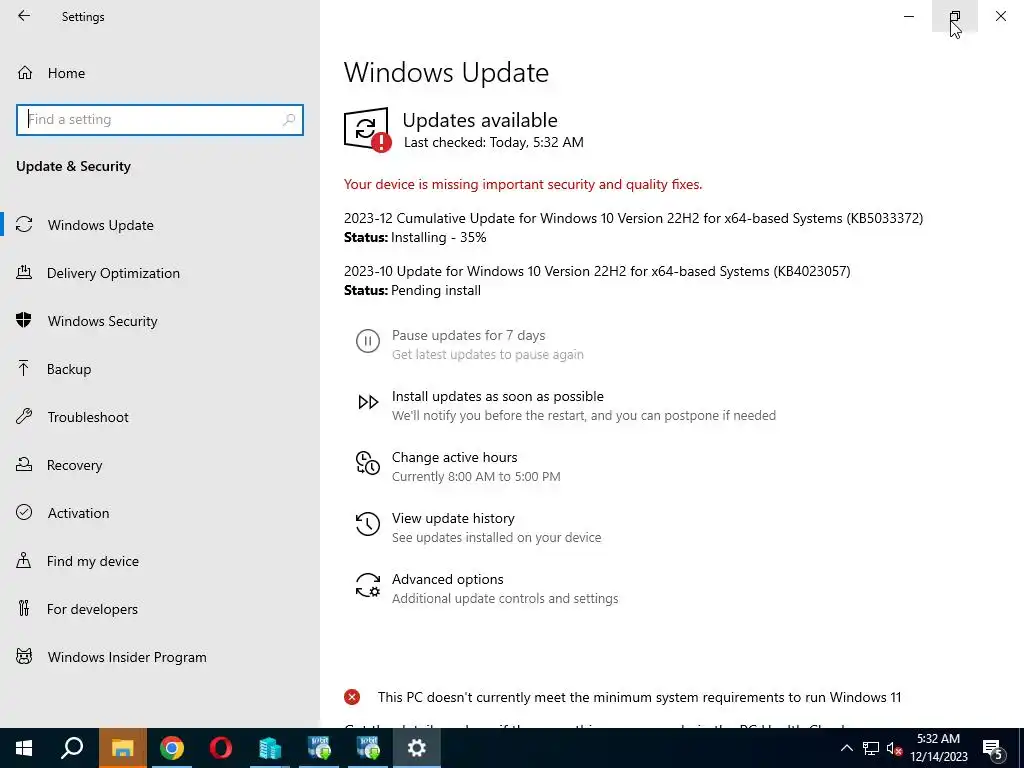
Task: Click the Windows 11 minimum requirements message
Action: 639,697
